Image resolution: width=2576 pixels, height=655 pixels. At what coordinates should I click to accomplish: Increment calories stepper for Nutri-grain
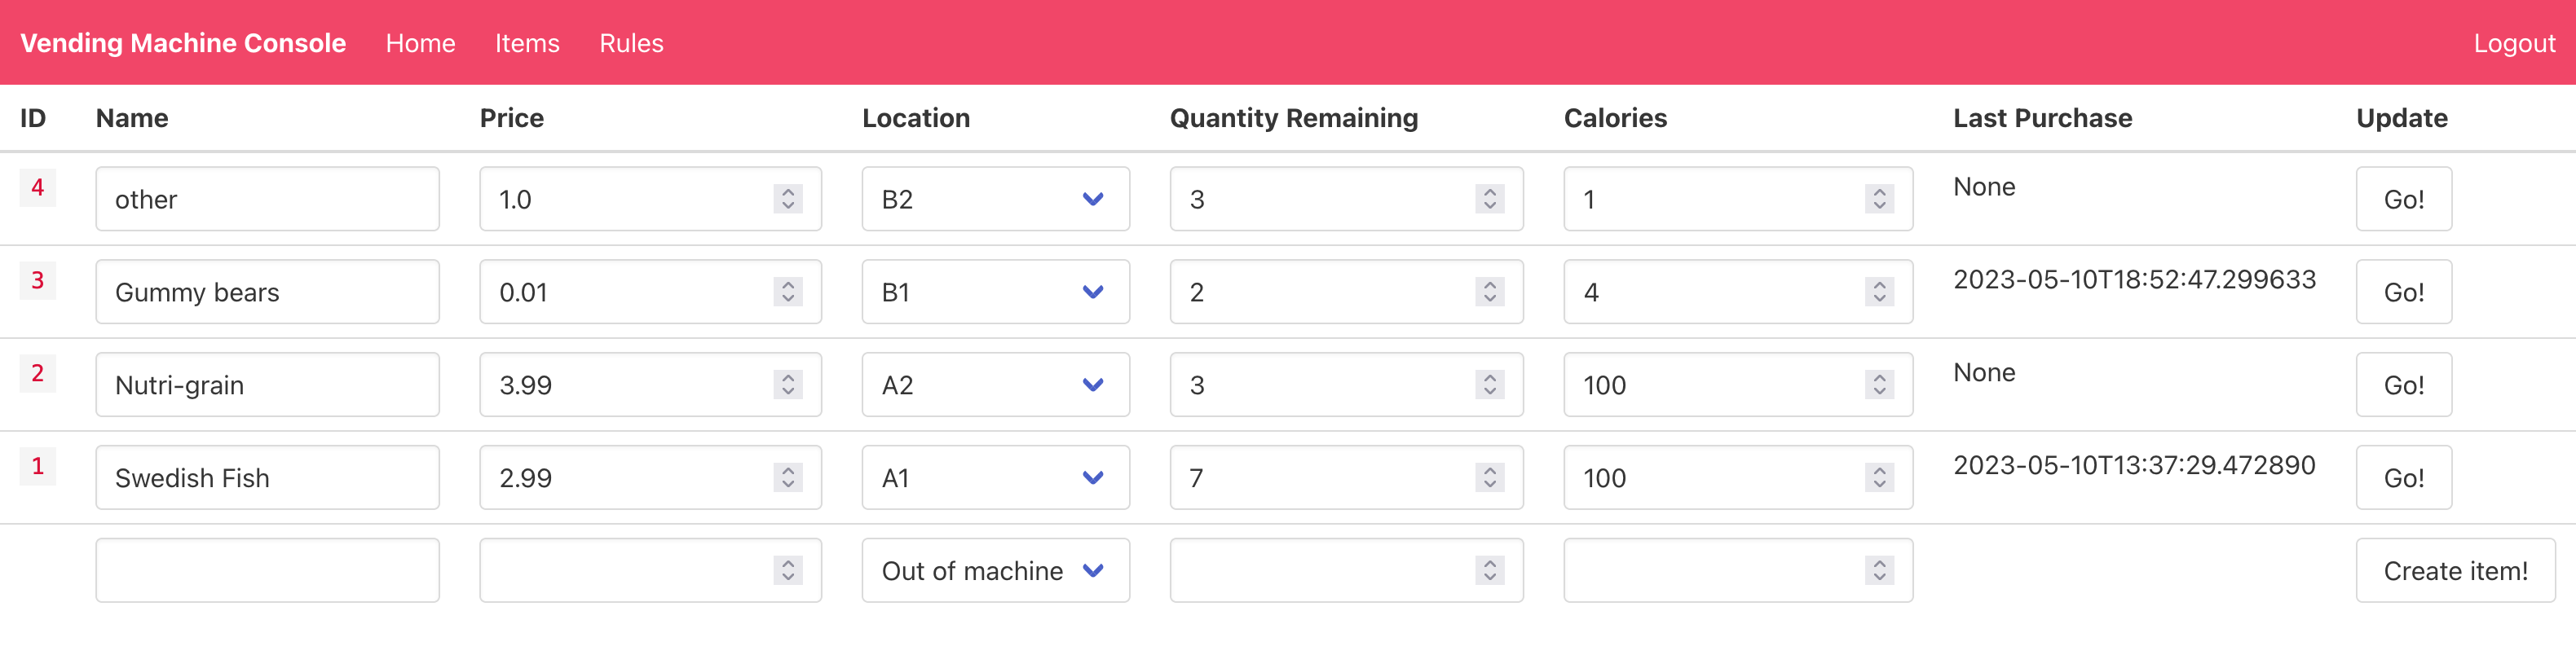(1879, 378)
